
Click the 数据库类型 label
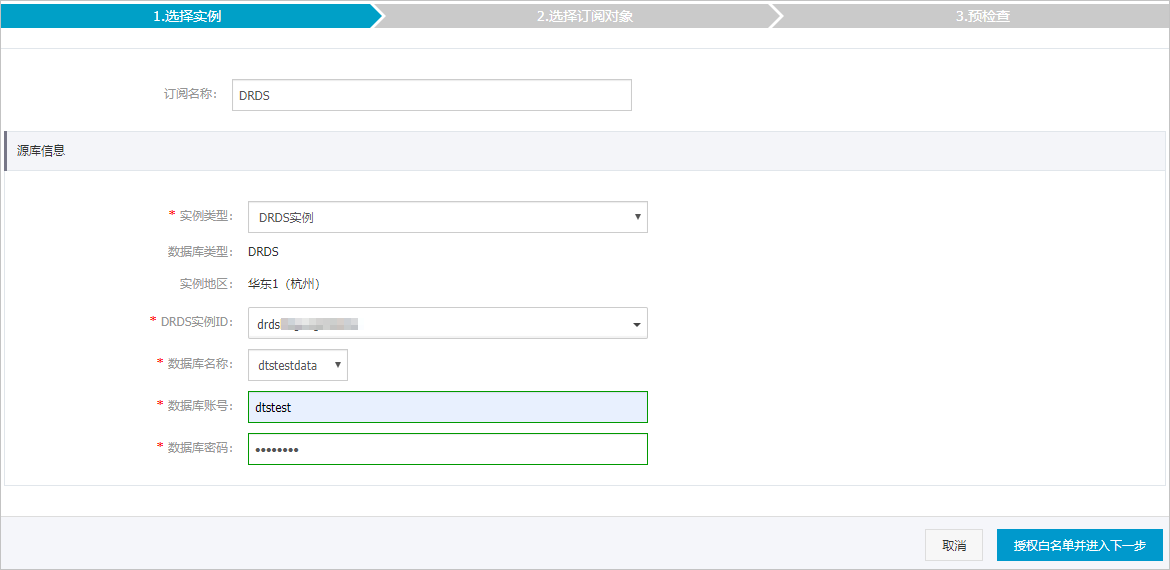(201, 252)
